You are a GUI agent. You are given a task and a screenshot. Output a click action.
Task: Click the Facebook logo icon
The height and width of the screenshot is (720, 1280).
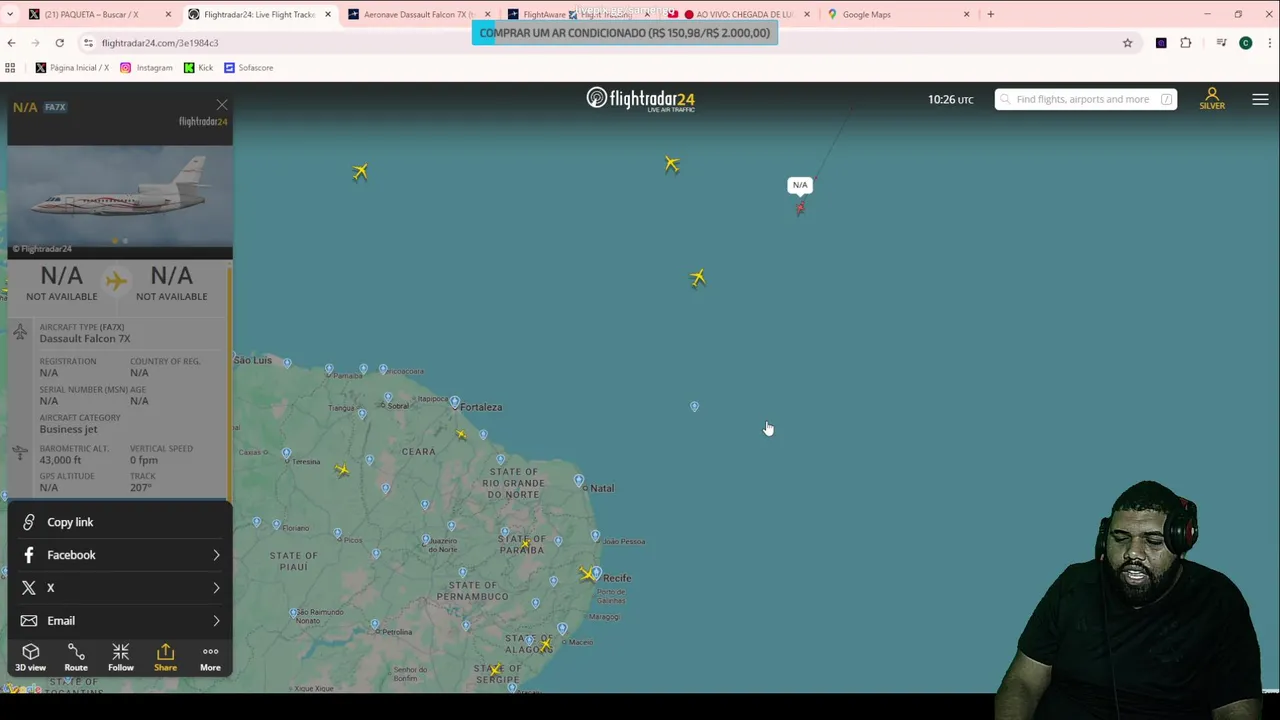[29, 555]
